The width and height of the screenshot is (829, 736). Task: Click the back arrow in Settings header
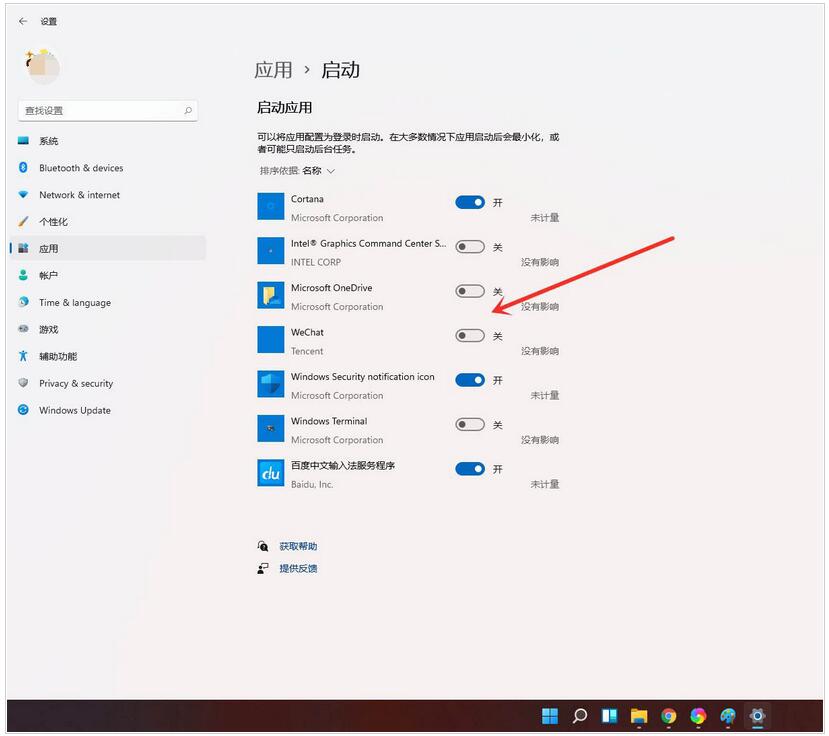(23, 21)
